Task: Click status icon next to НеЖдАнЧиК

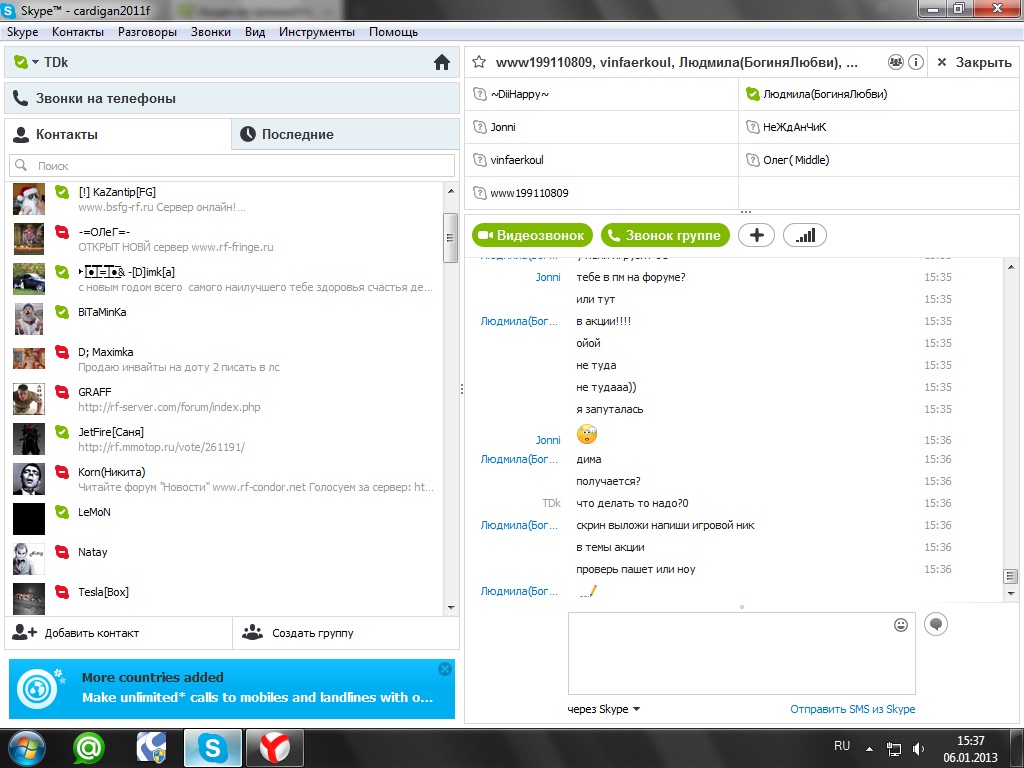Action: click(752, 127)
